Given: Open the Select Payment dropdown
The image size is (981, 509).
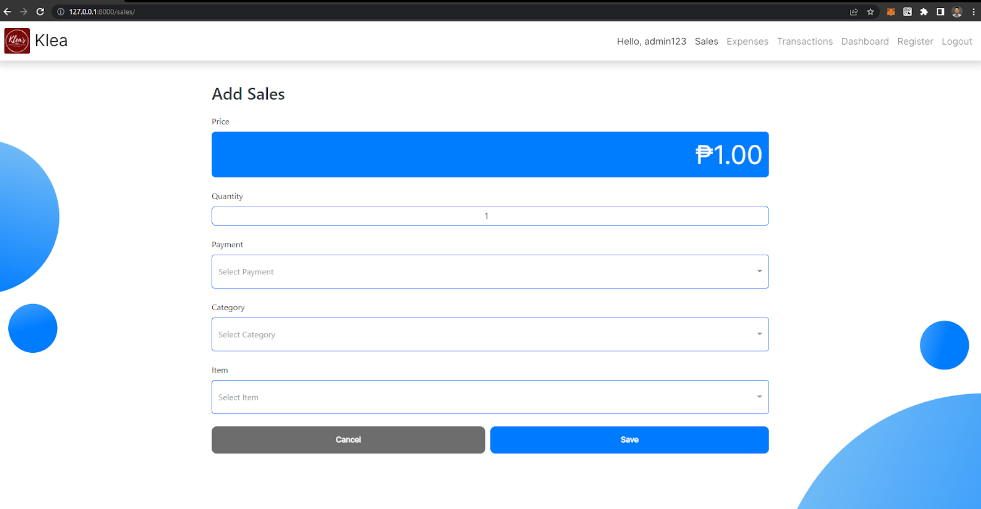Looking at the screenshot, I should point(490,271).
